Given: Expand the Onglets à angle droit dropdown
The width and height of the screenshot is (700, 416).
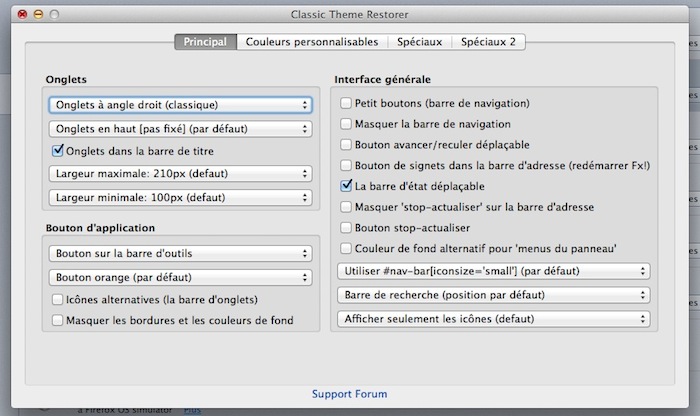Looking at the screenshot, I should [180, 104].
